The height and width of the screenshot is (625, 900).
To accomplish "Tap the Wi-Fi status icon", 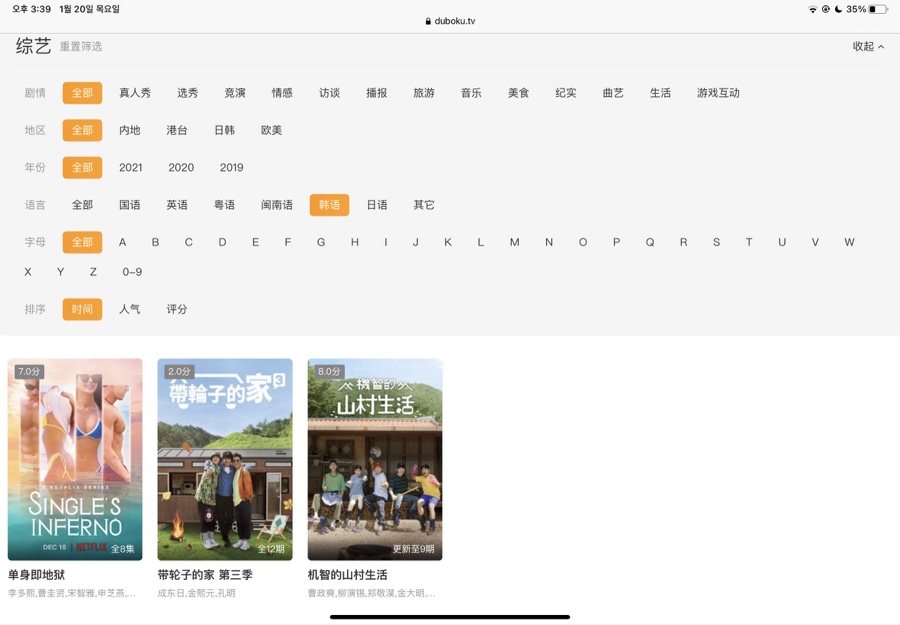I will tap(813, 9).
